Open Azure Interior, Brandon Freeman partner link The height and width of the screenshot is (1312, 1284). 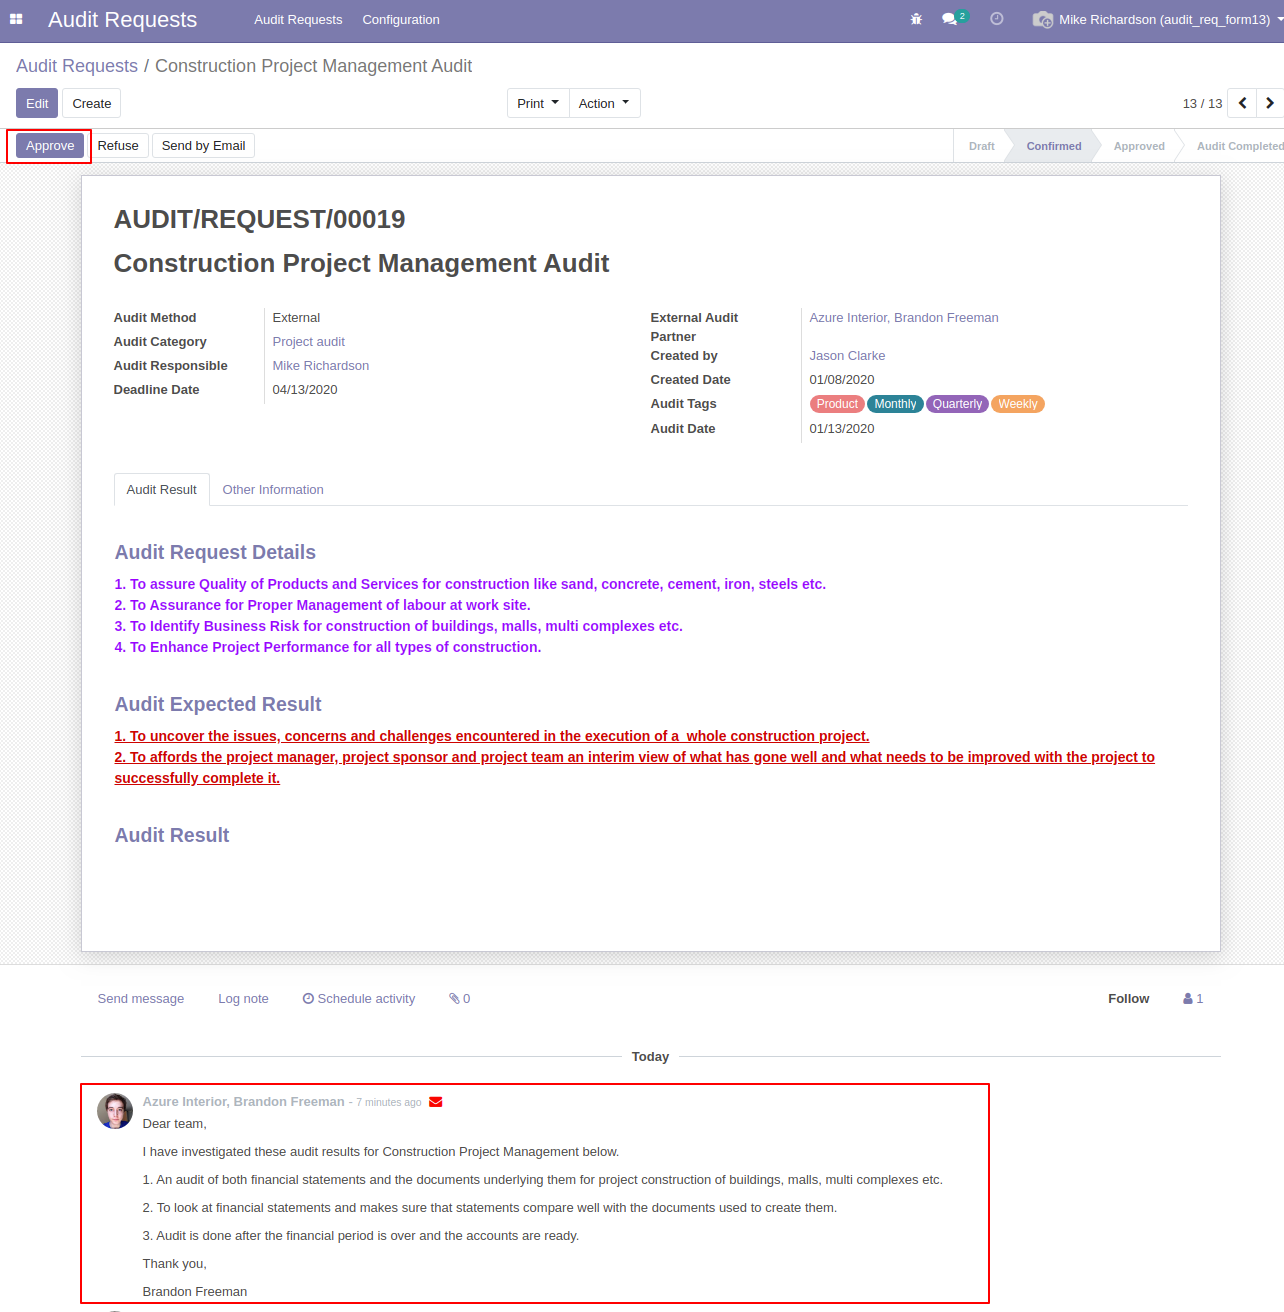click(904, 318)
